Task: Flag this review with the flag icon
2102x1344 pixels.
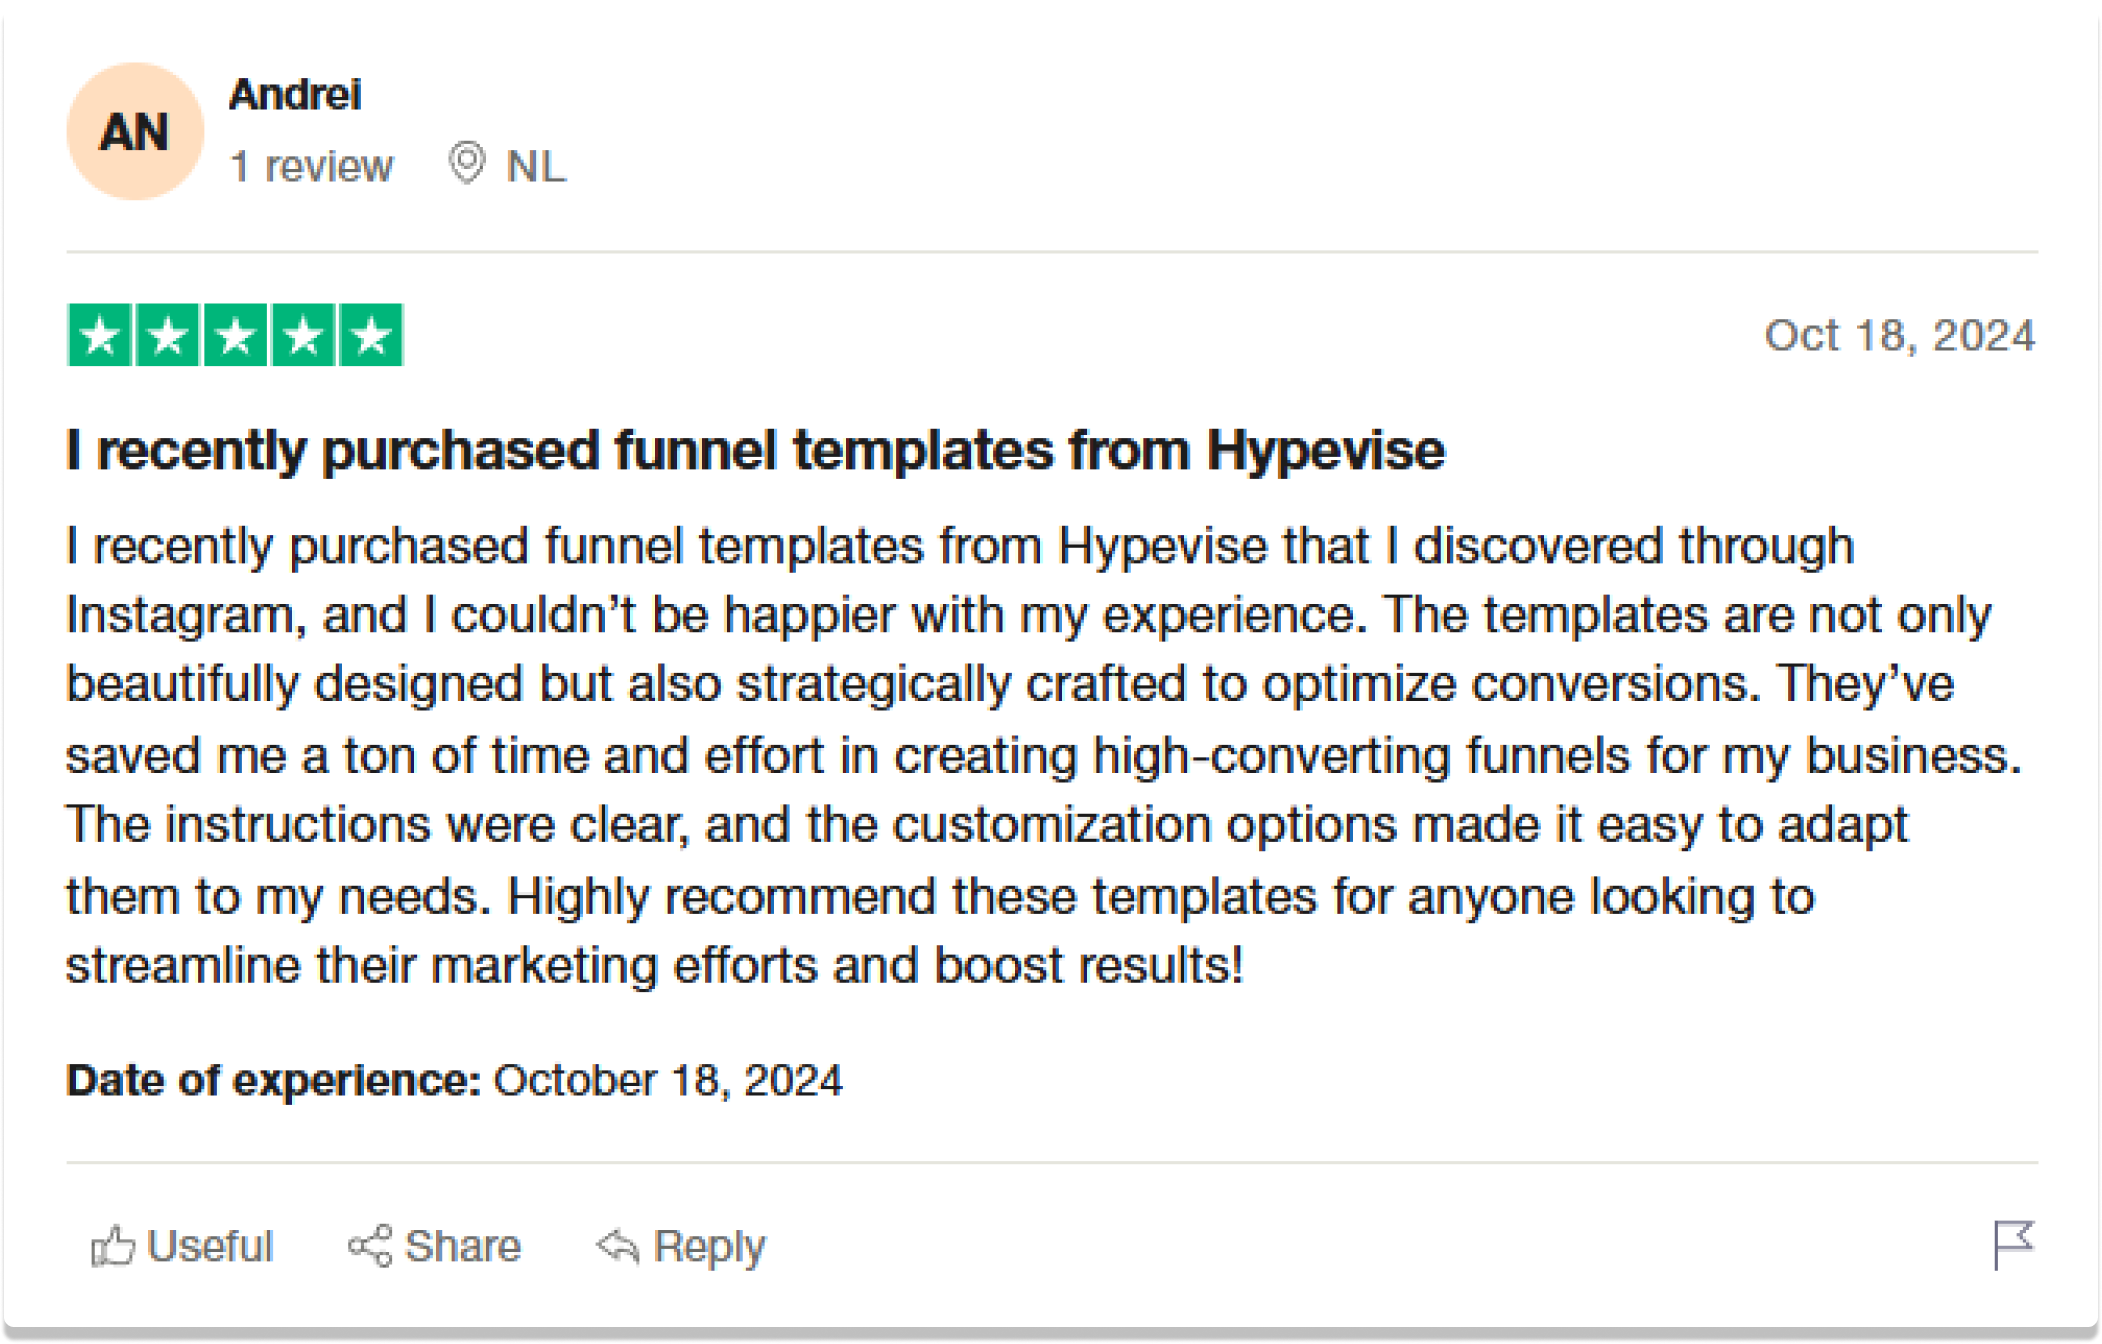Action: 2013,1244
